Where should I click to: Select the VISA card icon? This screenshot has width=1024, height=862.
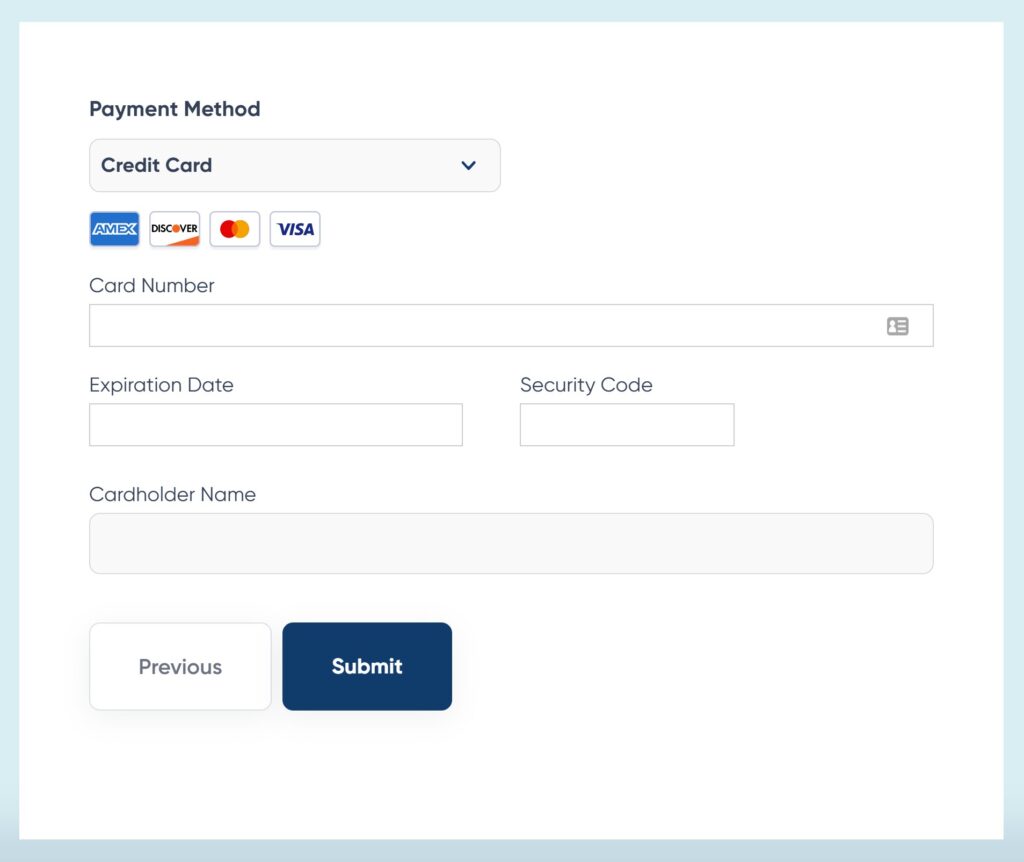294,229
